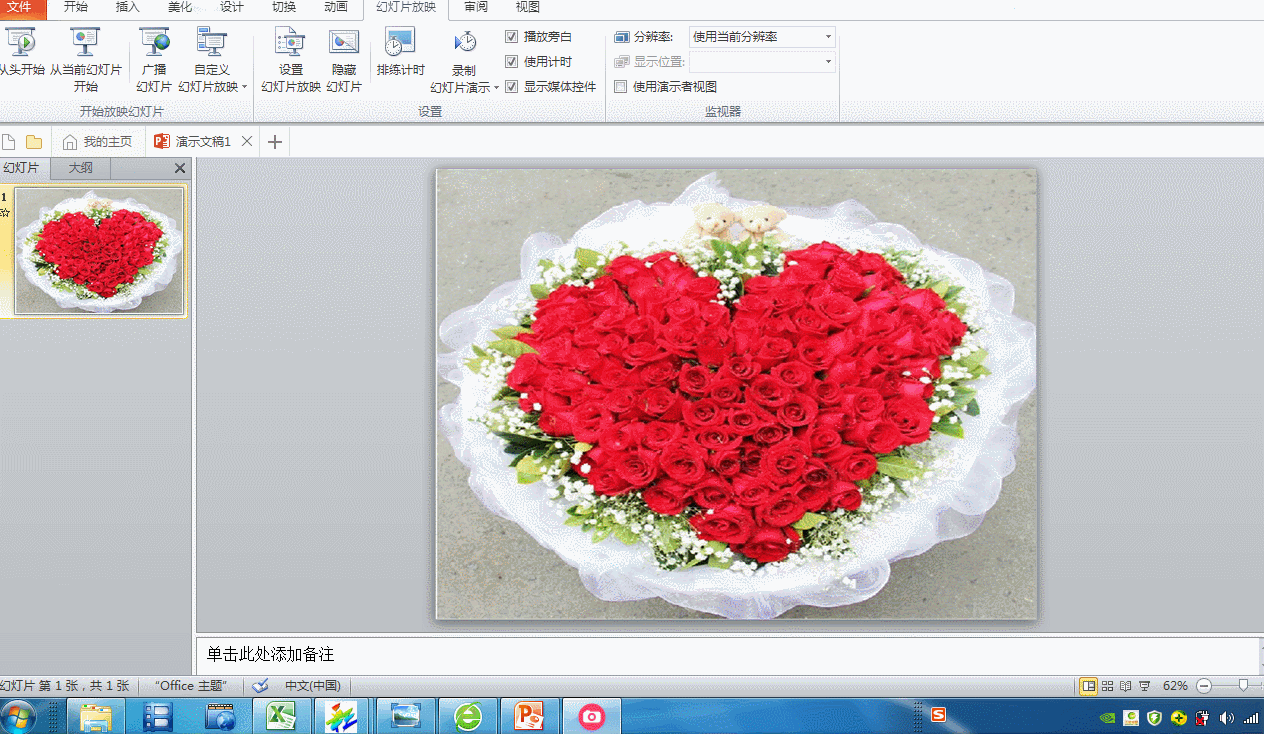Select the Slide Show (幻灯片放映) ribbon tab
This screenshot has height=734, width=1264.
pos(406,8)
